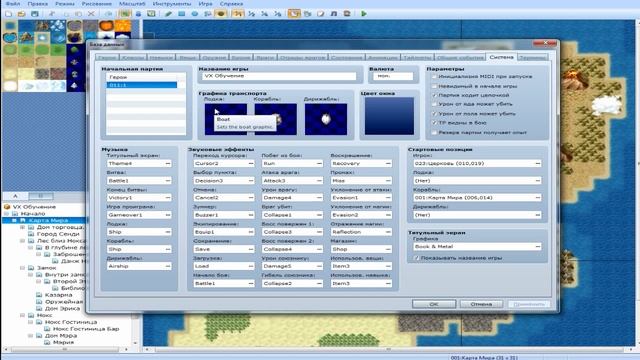Click the Валюта currency text field
640x360 pixels.
(393, 76)
